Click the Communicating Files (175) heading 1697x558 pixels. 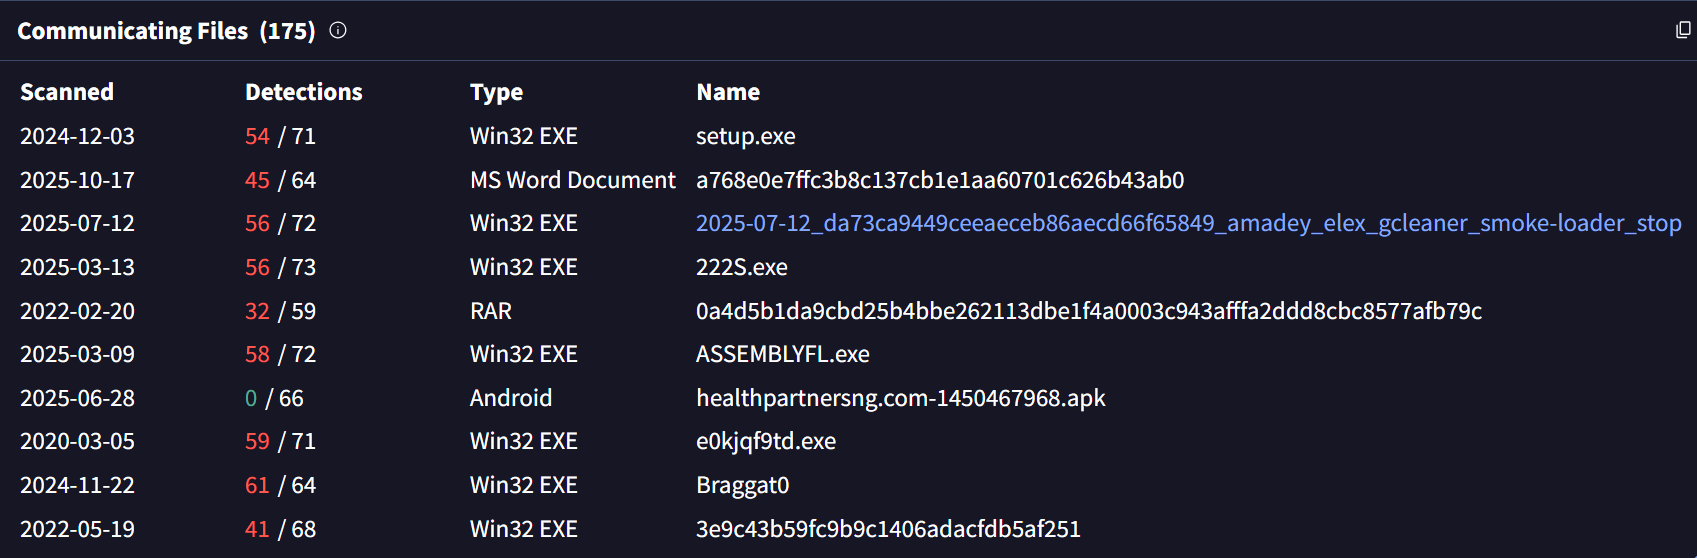point(166,31)
